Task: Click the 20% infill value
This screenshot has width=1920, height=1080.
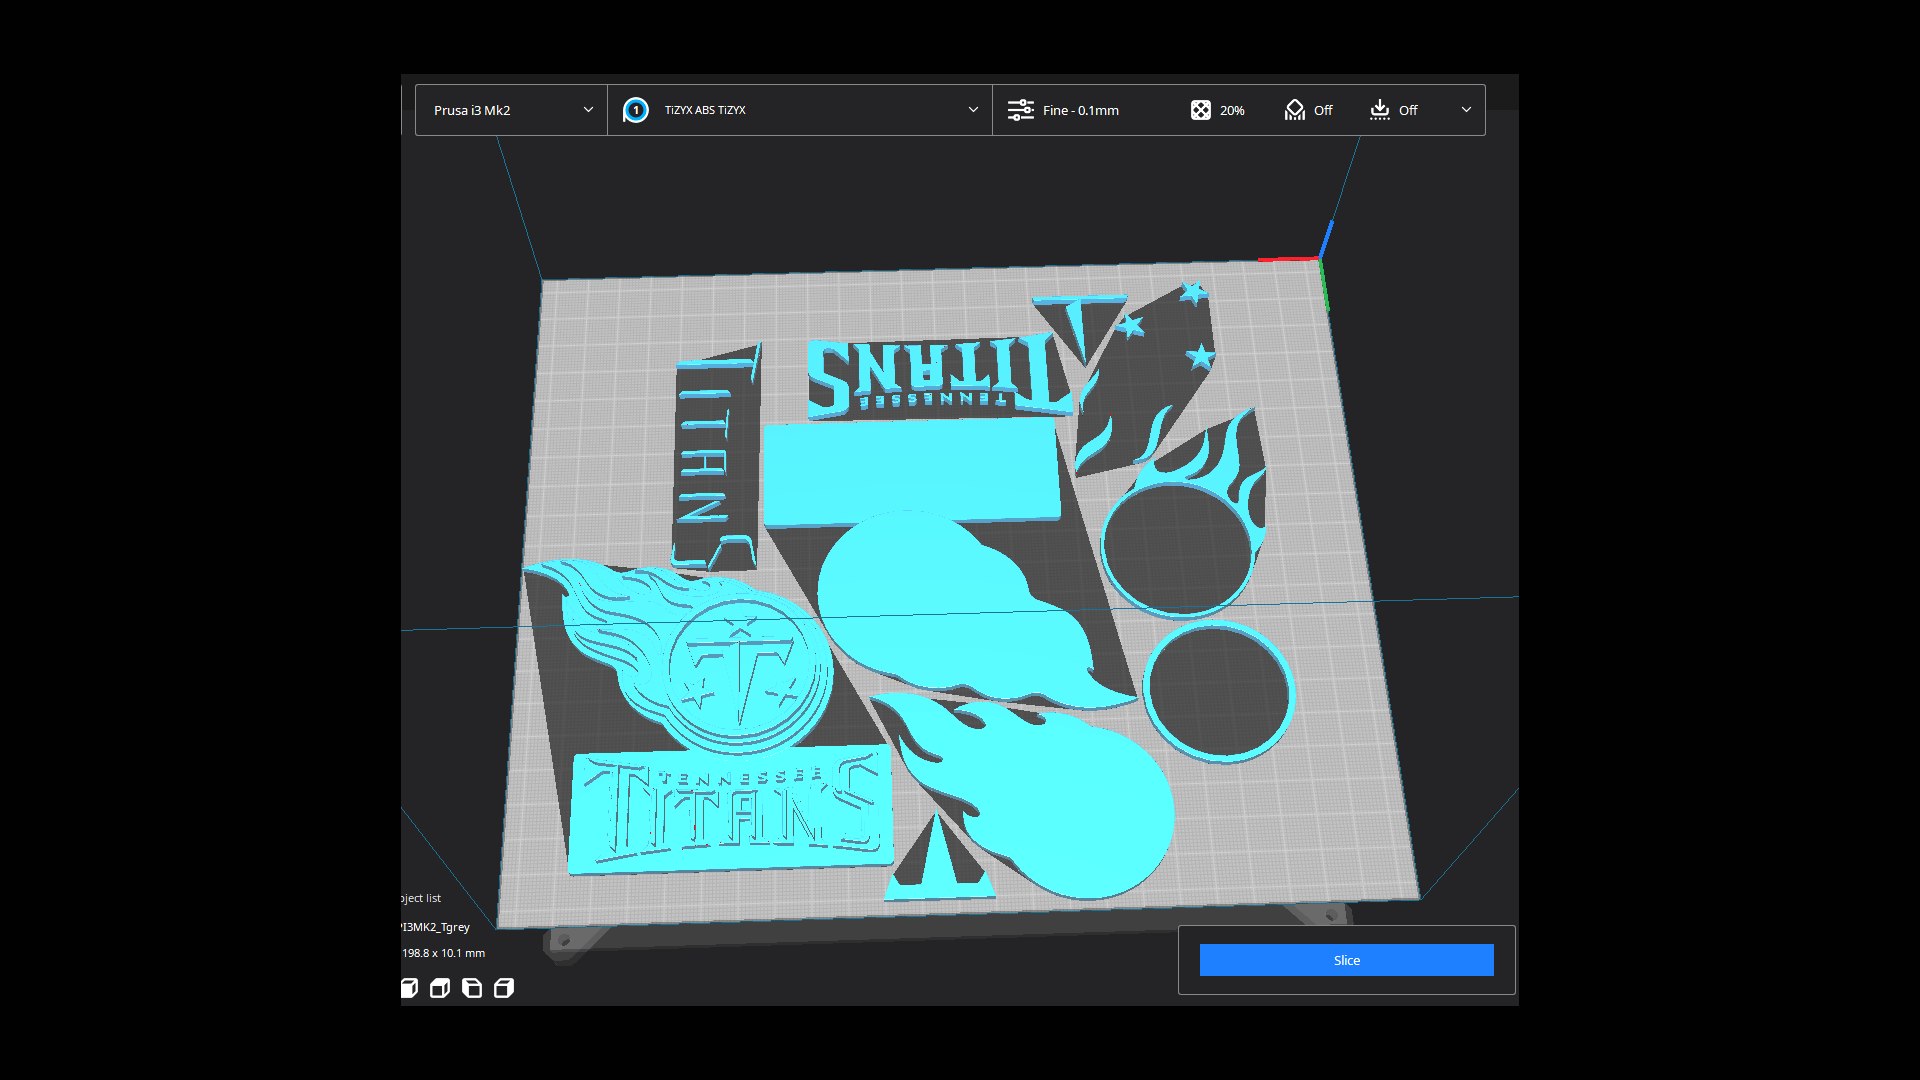Action: coord(1232,110)
